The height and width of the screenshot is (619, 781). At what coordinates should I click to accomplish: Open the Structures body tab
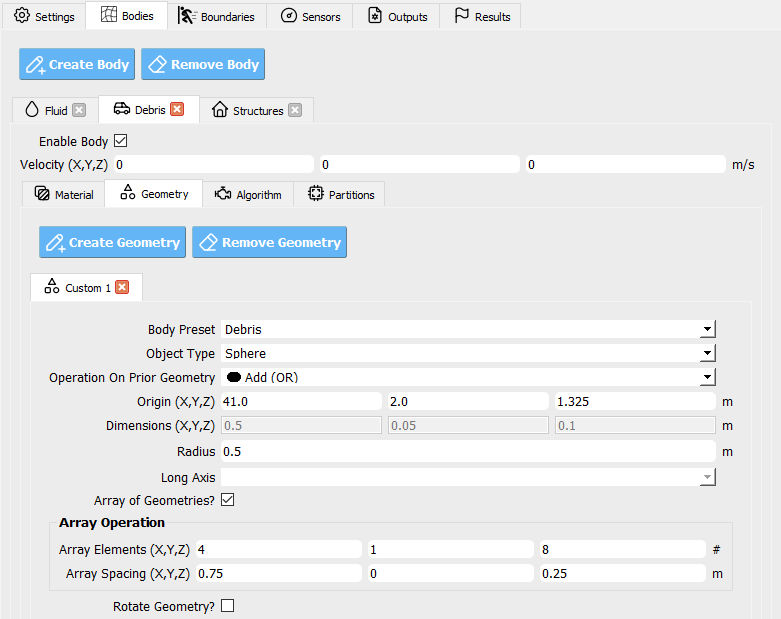point(257,110)
